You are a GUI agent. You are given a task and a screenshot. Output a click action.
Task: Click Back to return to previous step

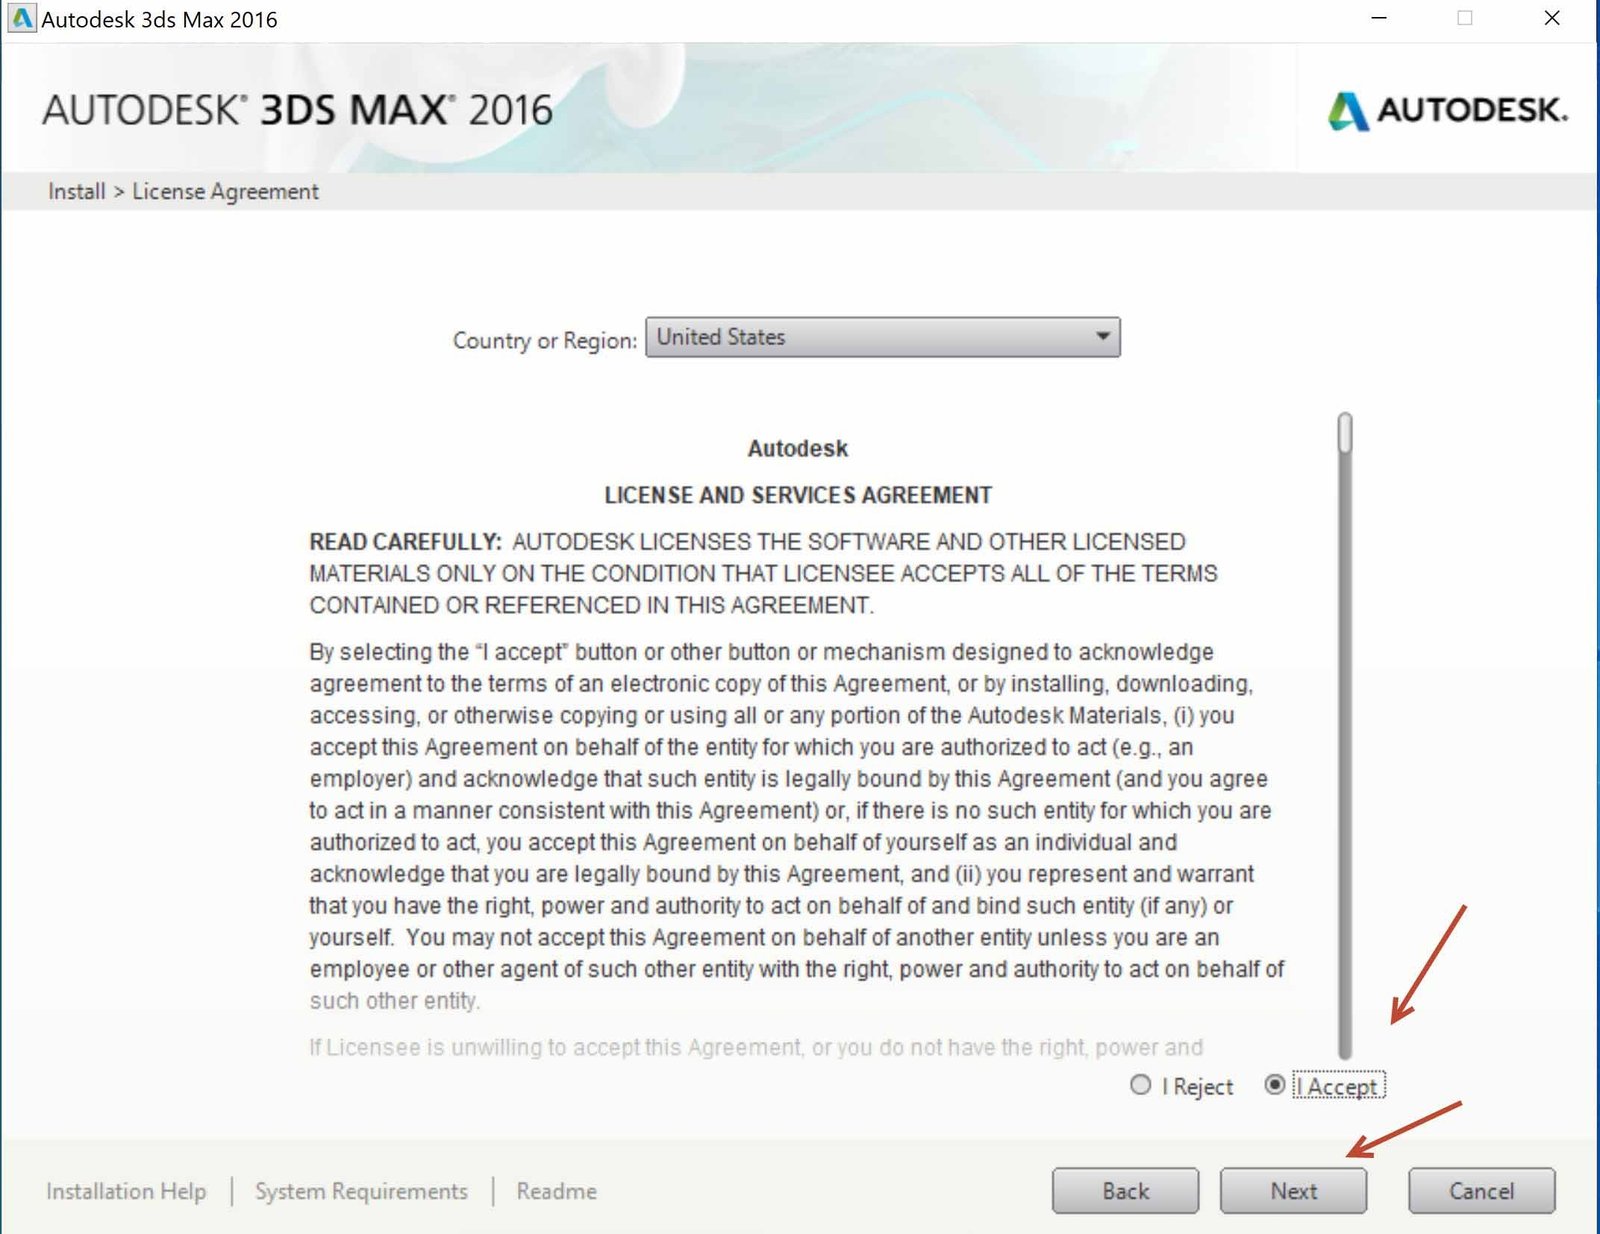pos(1124,1191)
